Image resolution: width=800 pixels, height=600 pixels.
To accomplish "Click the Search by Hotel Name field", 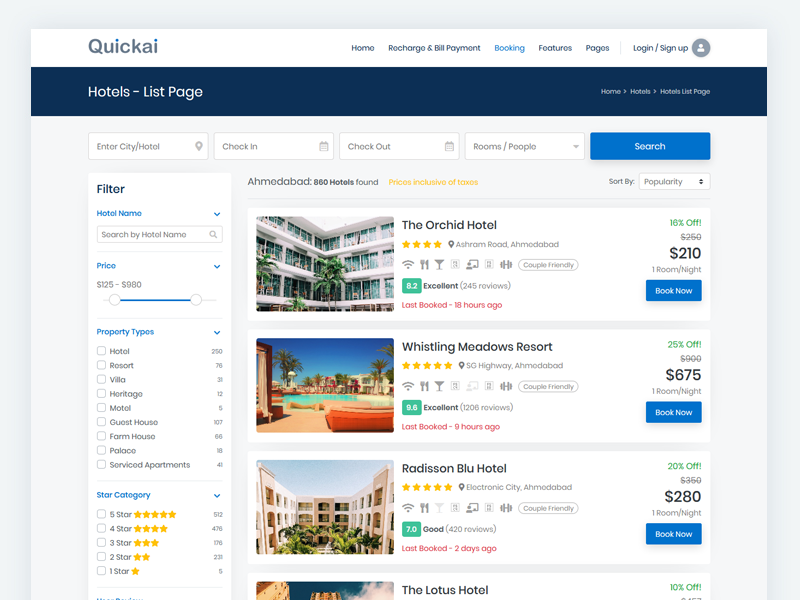I will (x=160, y=235).
